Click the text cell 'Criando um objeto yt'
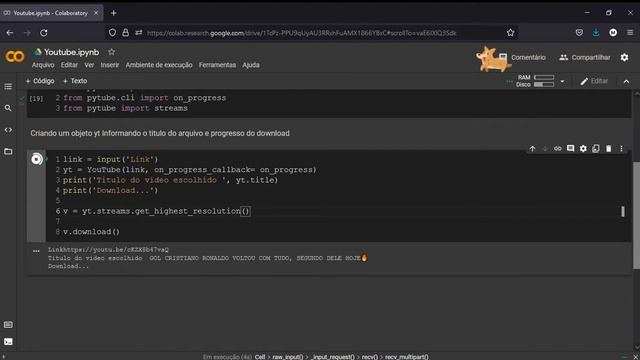 (160, 133)
